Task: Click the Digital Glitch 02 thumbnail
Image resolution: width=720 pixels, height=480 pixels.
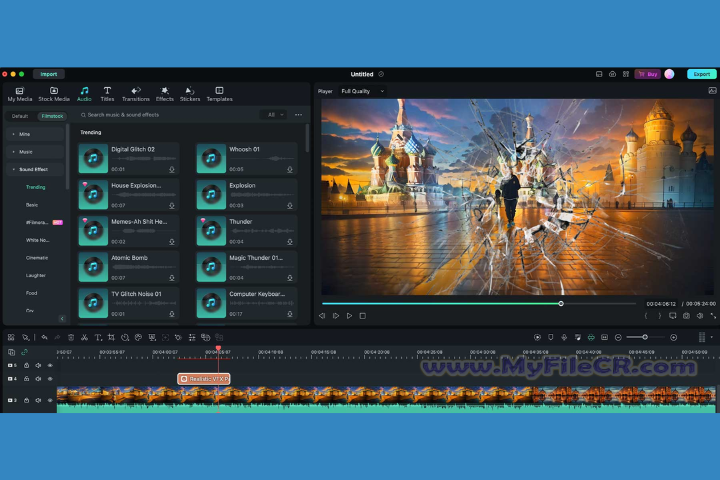Action: coord(93,158)
